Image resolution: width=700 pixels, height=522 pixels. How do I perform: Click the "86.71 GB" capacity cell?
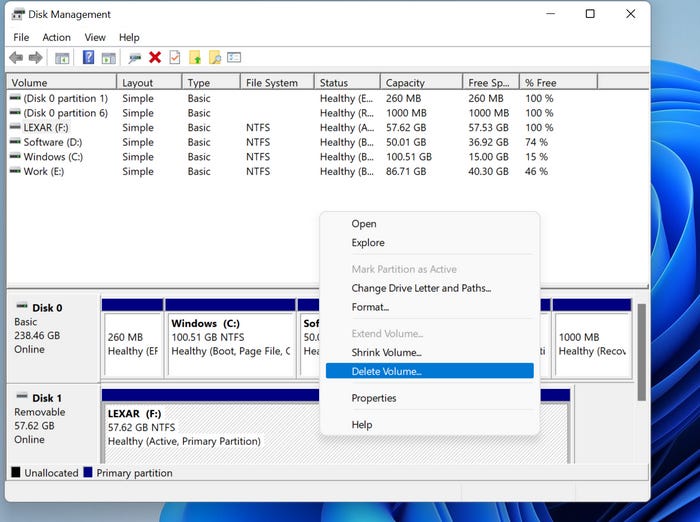click(x=406, y=171)
